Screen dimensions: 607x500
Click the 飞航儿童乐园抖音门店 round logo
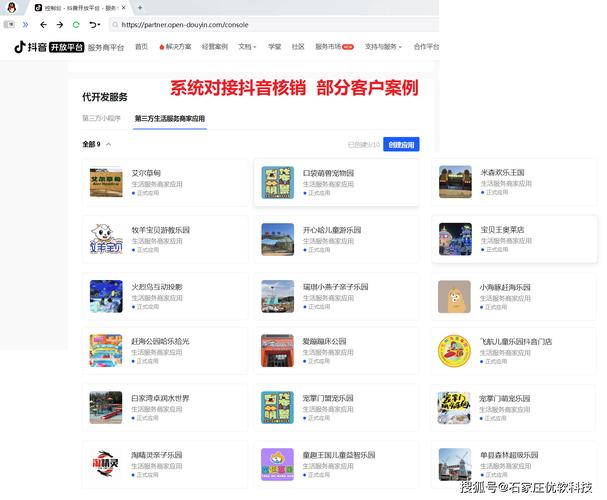(x=454, y=351)
